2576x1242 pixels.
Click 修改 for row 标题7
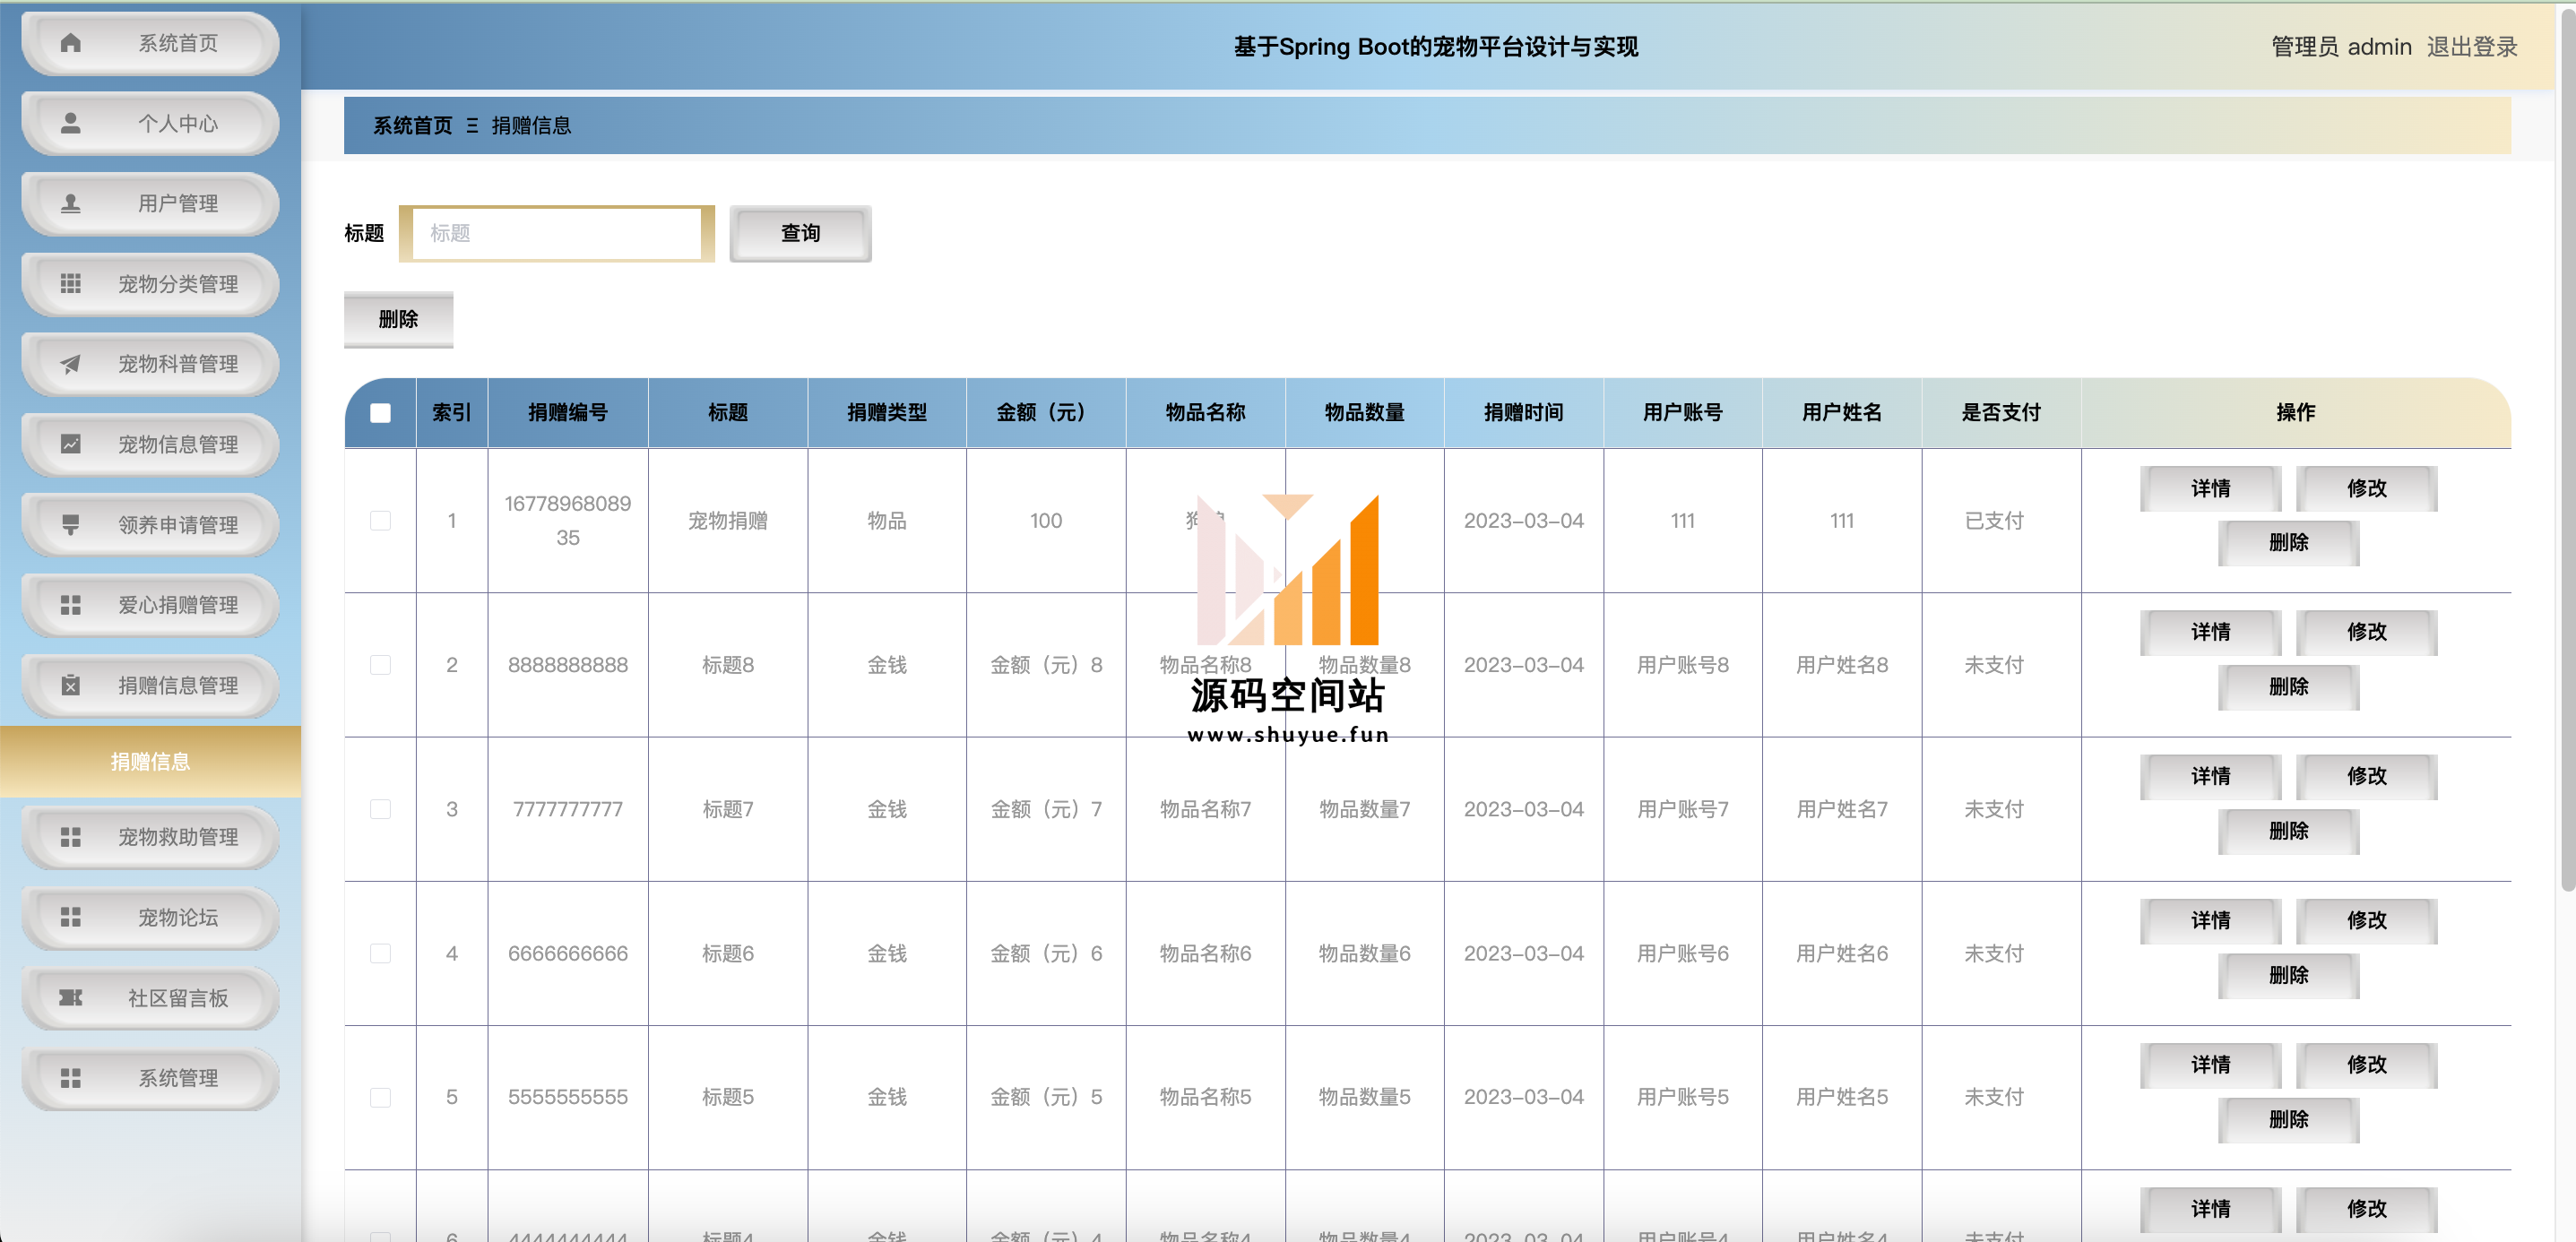2366,776
